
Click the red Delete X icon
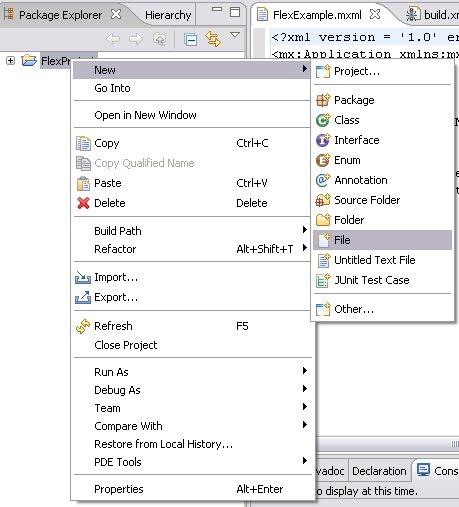[x=83, y=203]
